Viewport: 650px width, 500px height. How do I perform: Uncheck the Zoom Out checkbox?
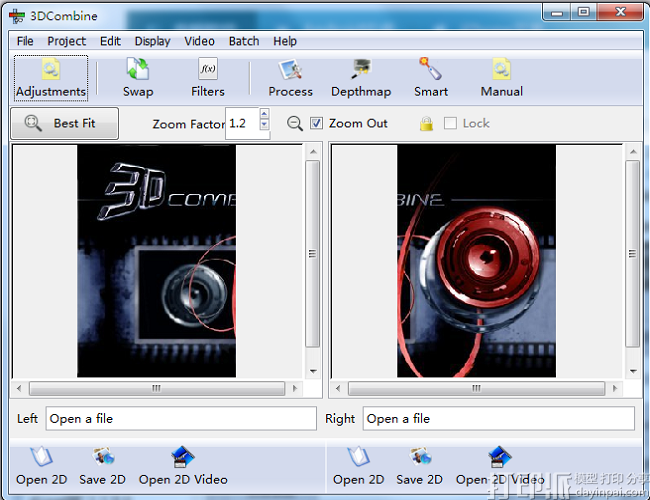point(316,123)
